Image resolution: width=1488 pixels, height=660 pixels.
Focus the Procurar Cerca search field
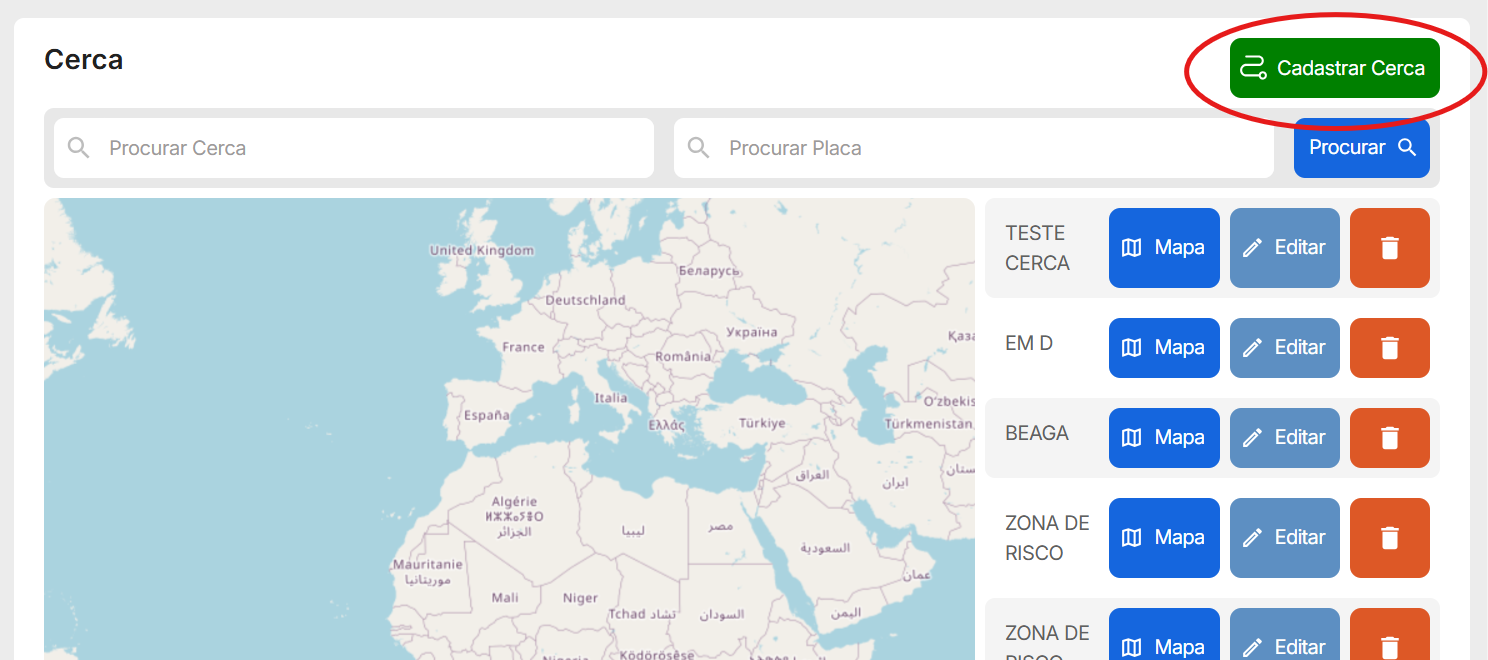tap(370, 148)
